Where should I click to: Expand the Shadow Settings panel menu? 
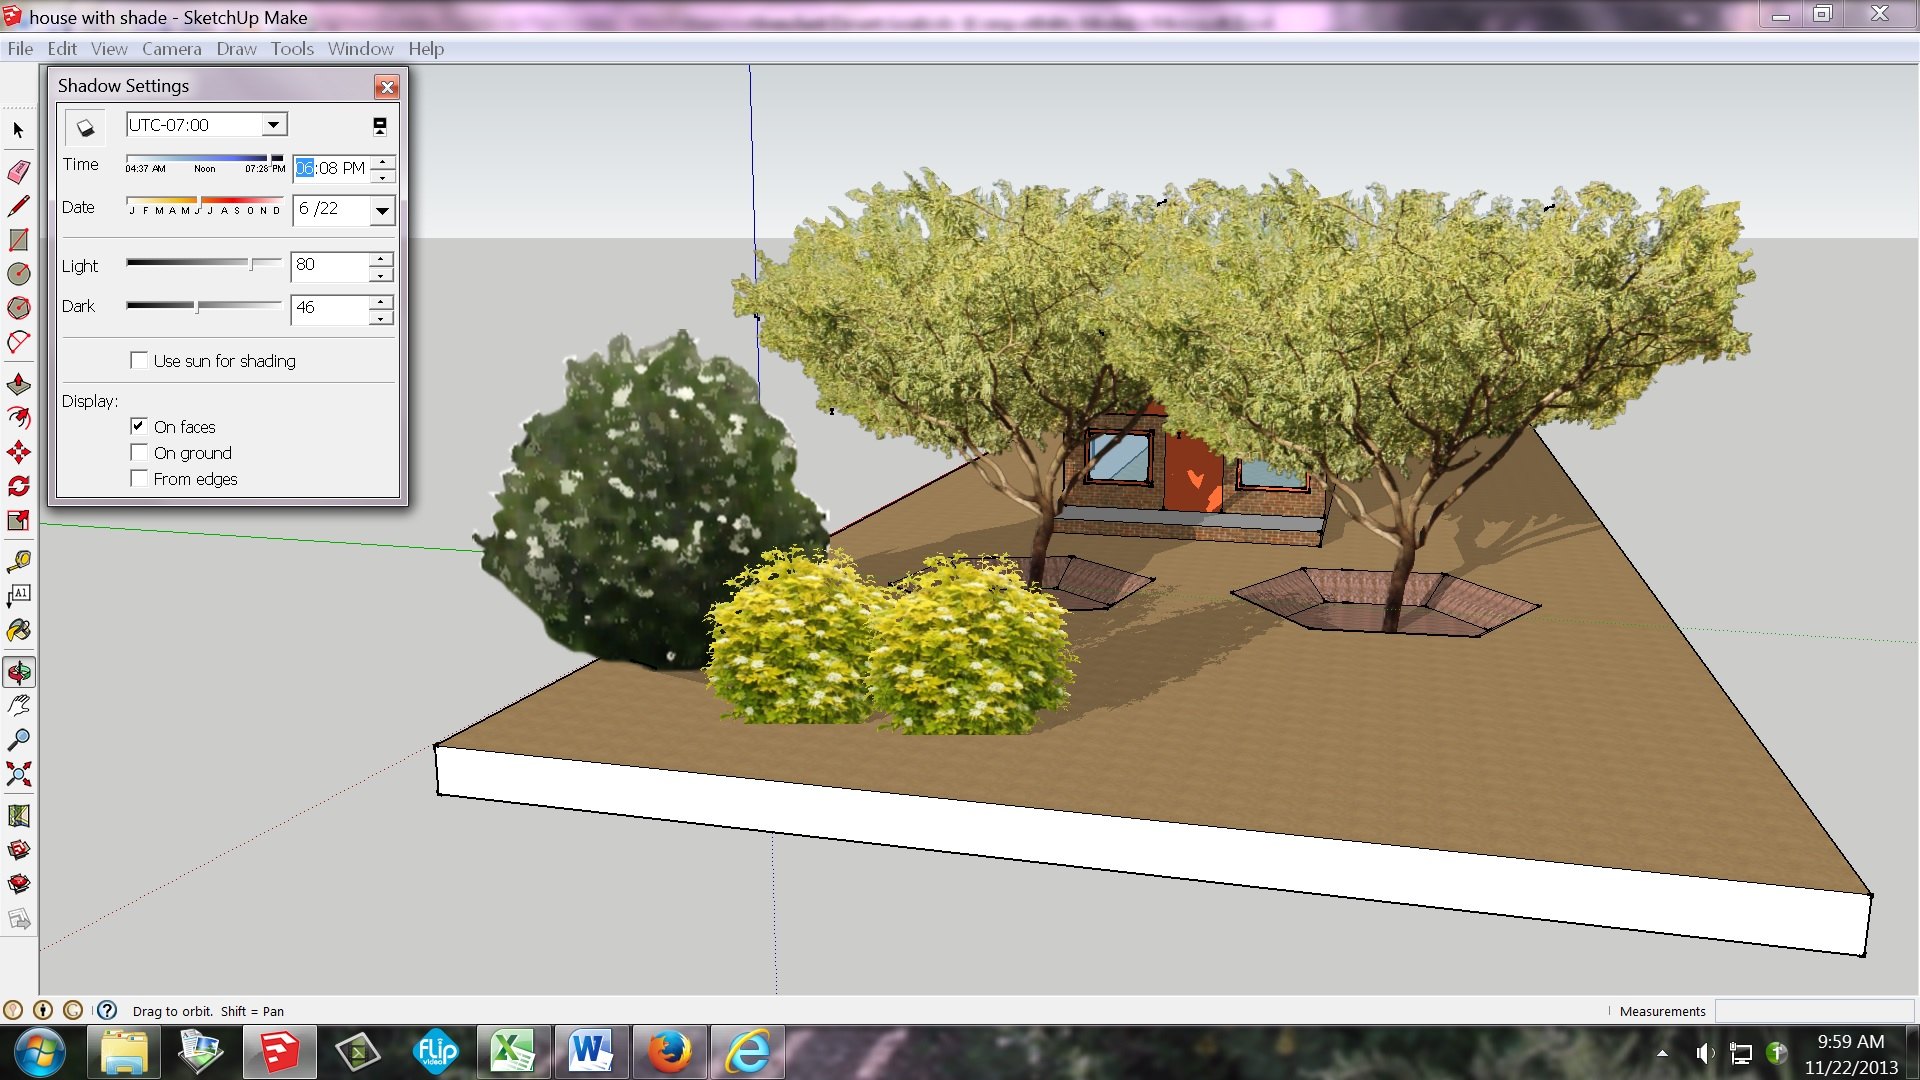[381, 125]
